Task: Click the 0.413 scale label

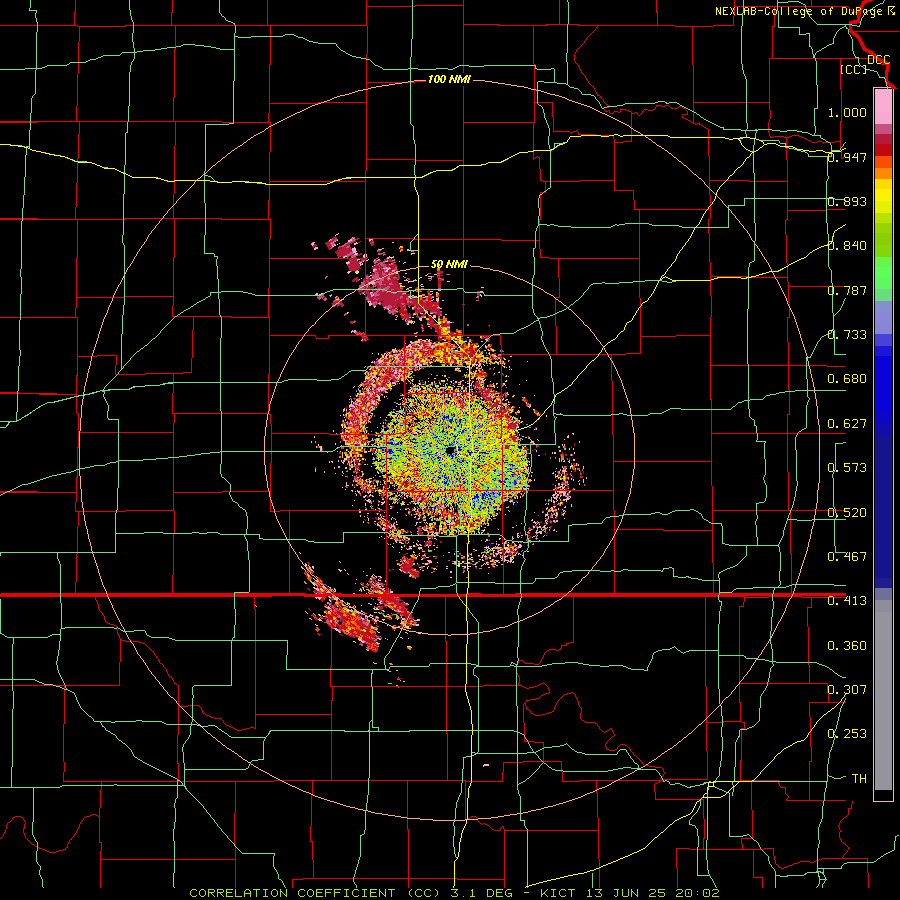Action: tap(847, 601)
